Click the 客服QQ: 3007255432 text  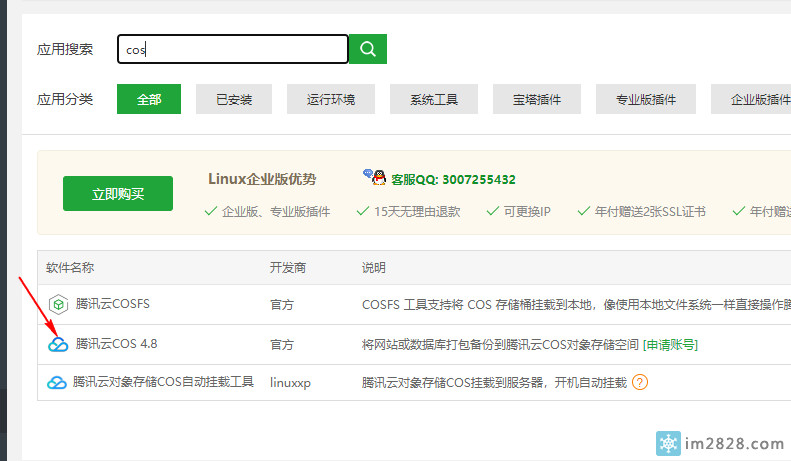tap(454, 180)
